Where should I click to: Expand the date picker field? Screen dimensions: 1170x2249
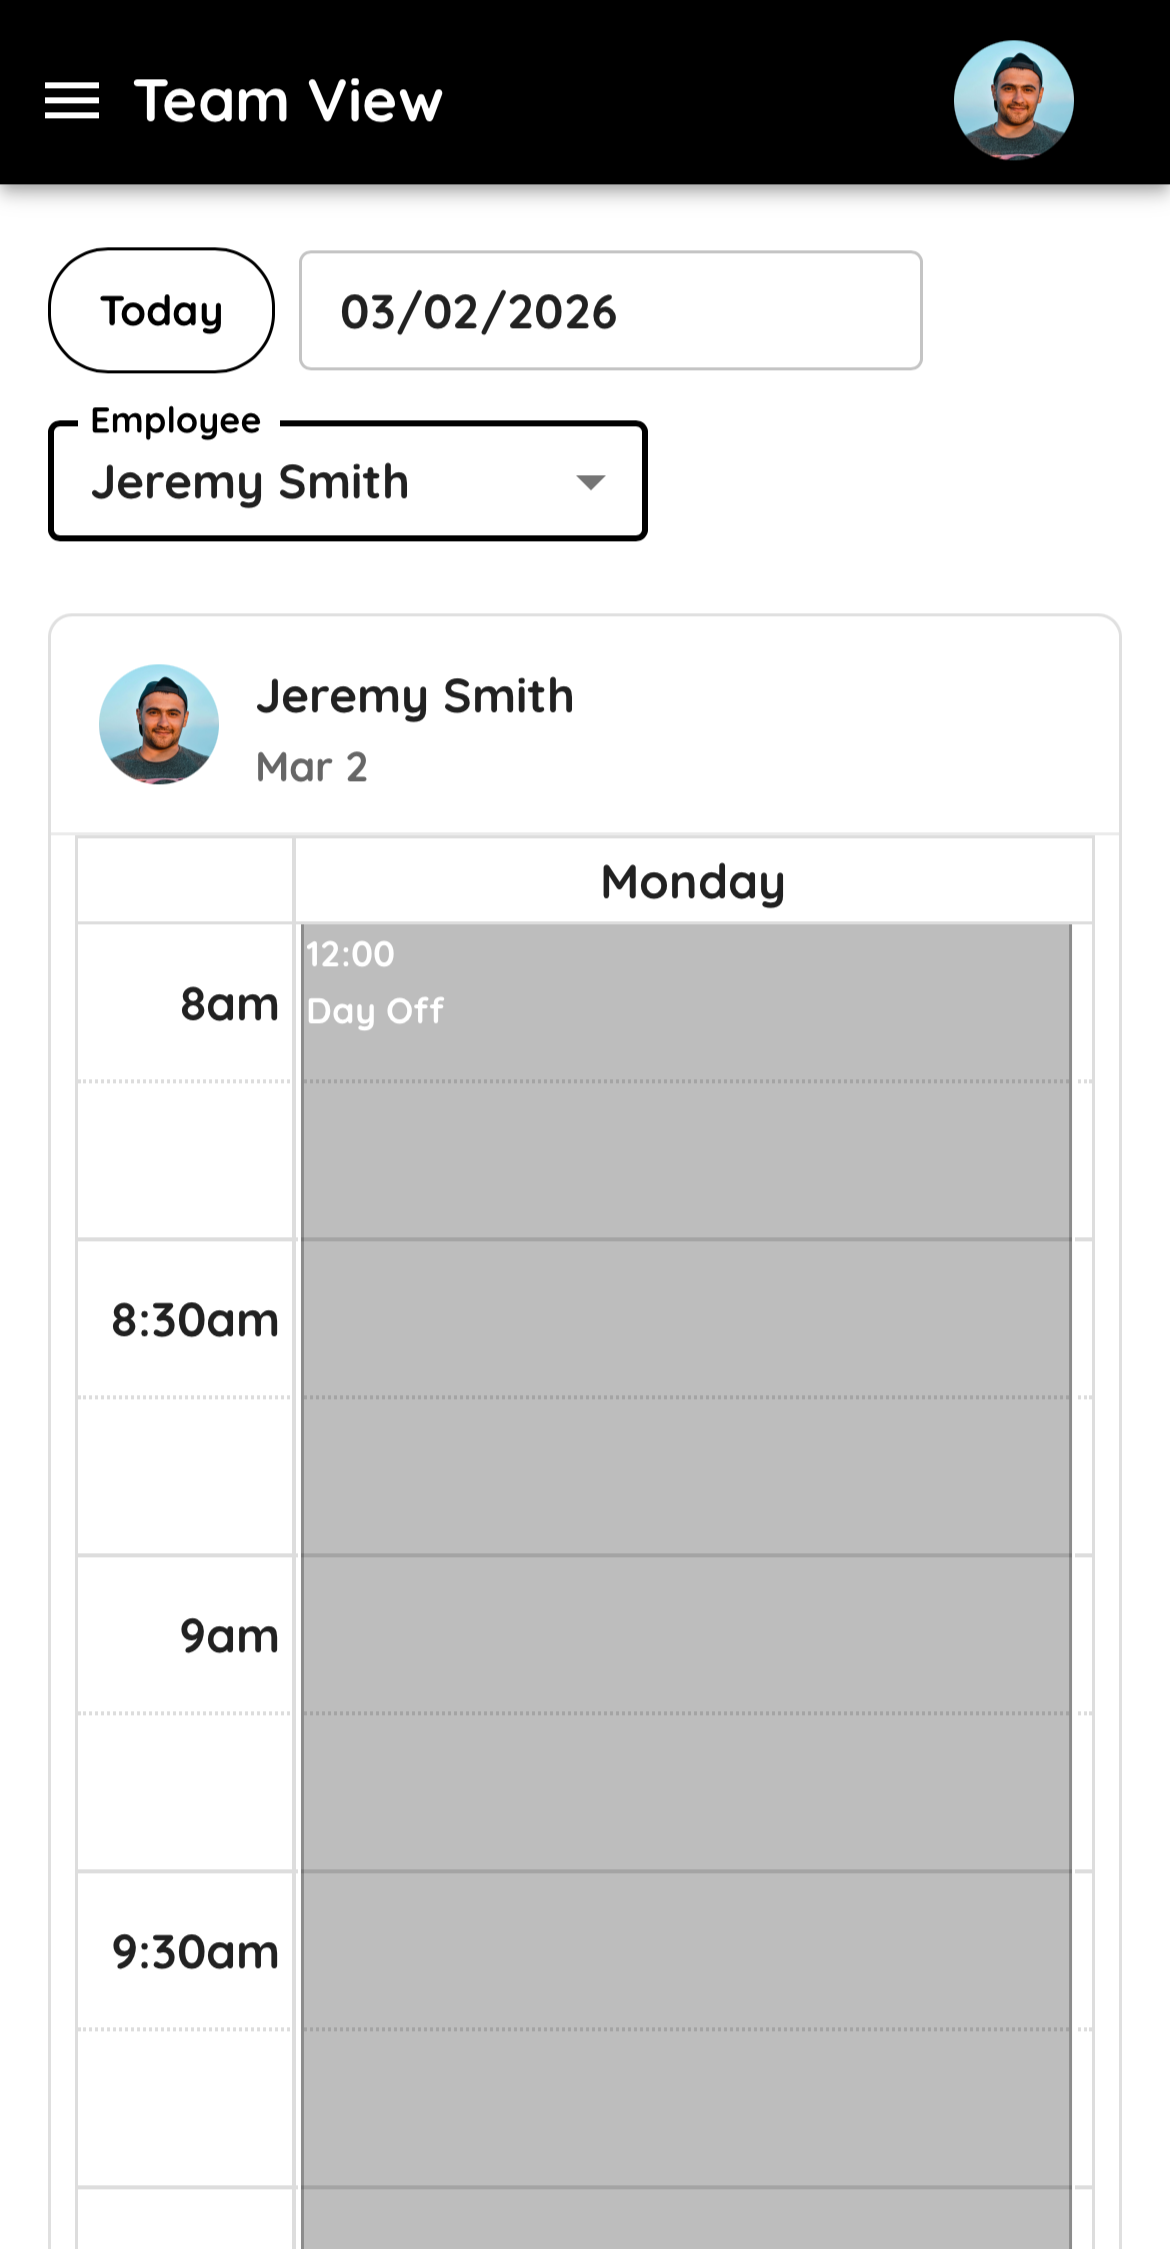pos(610,311)
